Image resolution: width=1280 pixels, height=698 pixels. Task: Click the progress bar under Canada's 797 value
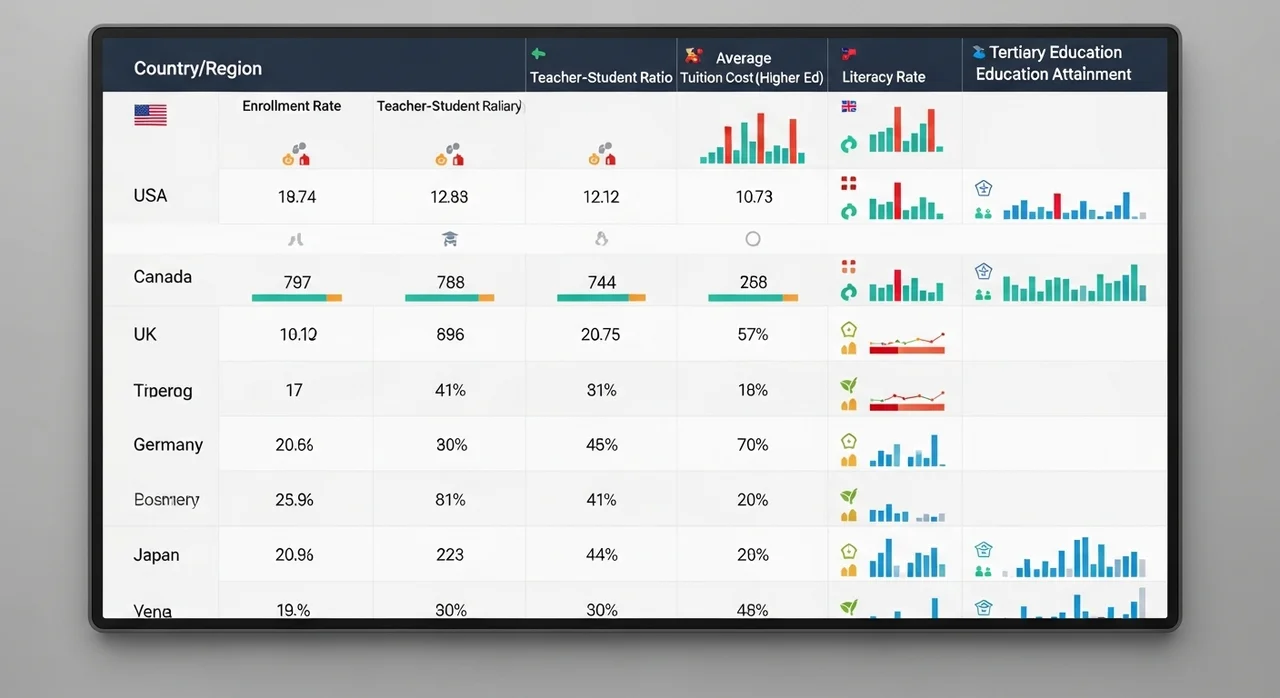point(297,298)
